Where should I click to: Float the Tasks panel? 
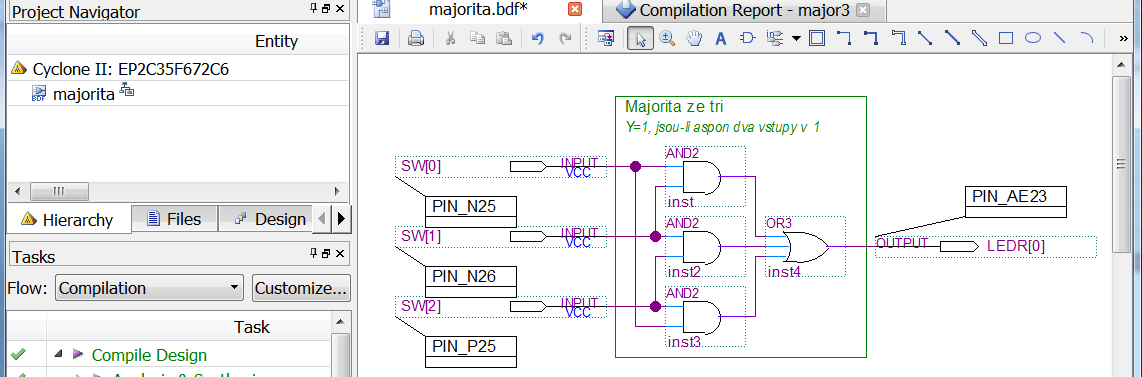327,253
